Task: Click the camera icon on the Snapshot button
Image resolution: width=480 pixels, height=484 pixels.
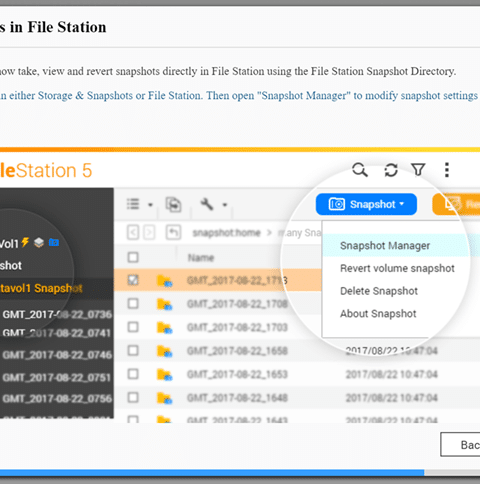Action: (337, 204)
